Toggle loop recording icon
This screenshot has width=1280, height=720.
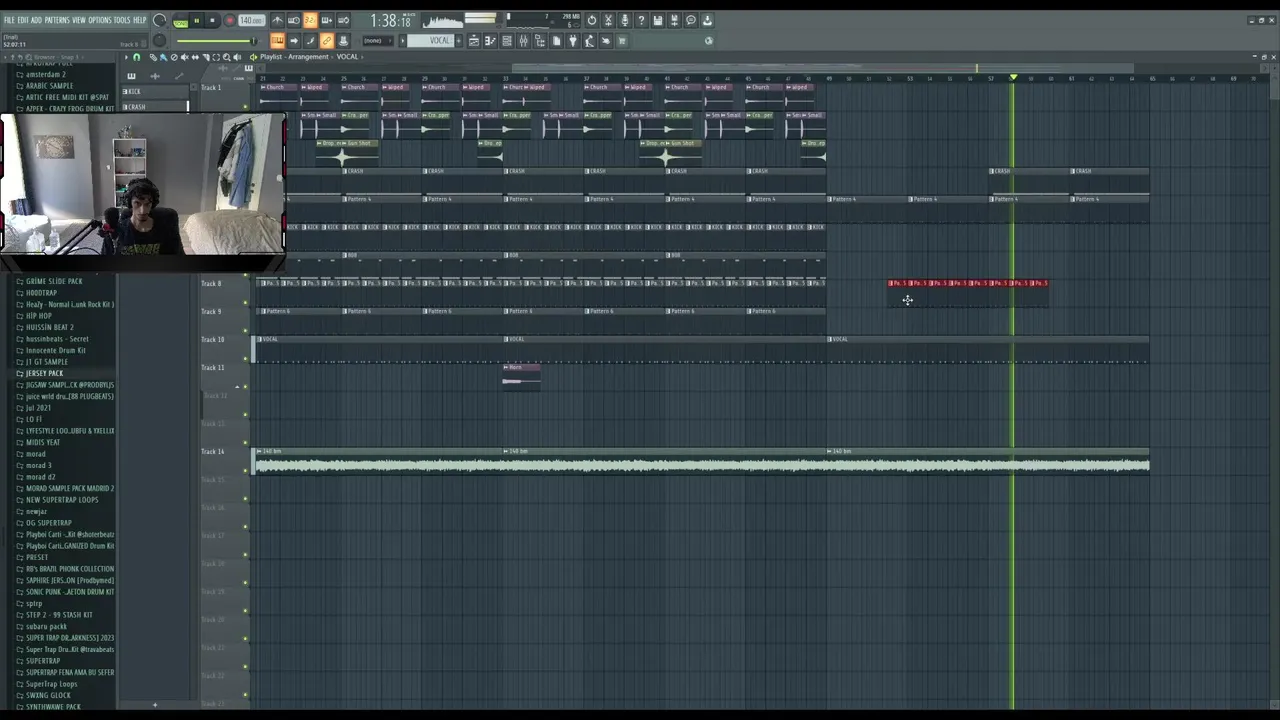343,21
